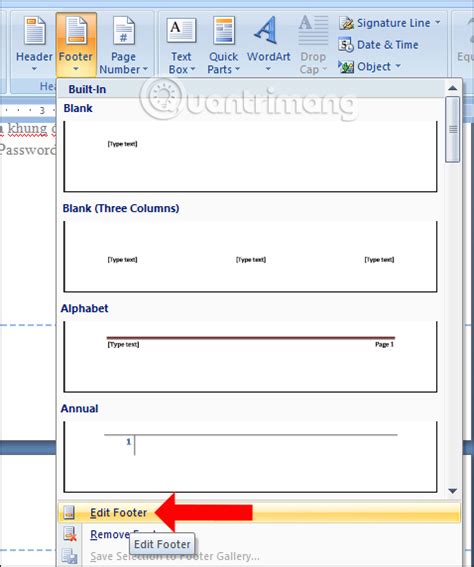Click the Object label
The image size is (474, 567).
(x=374, y=67)
